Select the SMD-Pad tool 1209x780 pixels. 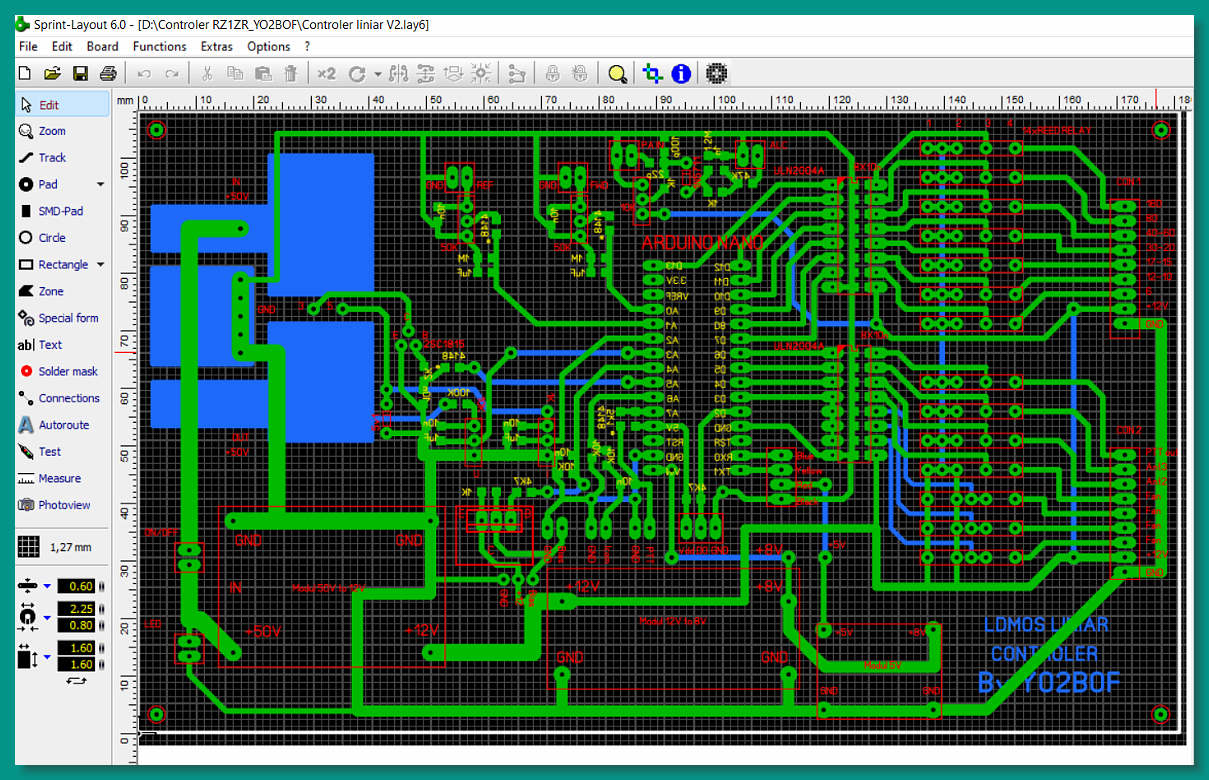click(x=62, y=211)
